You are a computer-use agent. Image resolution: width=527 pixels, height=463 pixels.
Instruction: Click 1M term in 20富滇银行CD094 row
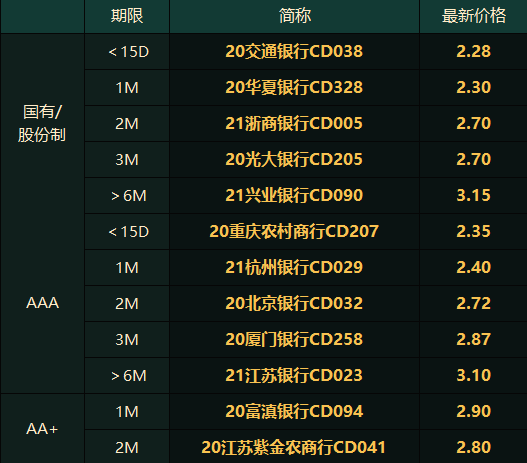127,412
